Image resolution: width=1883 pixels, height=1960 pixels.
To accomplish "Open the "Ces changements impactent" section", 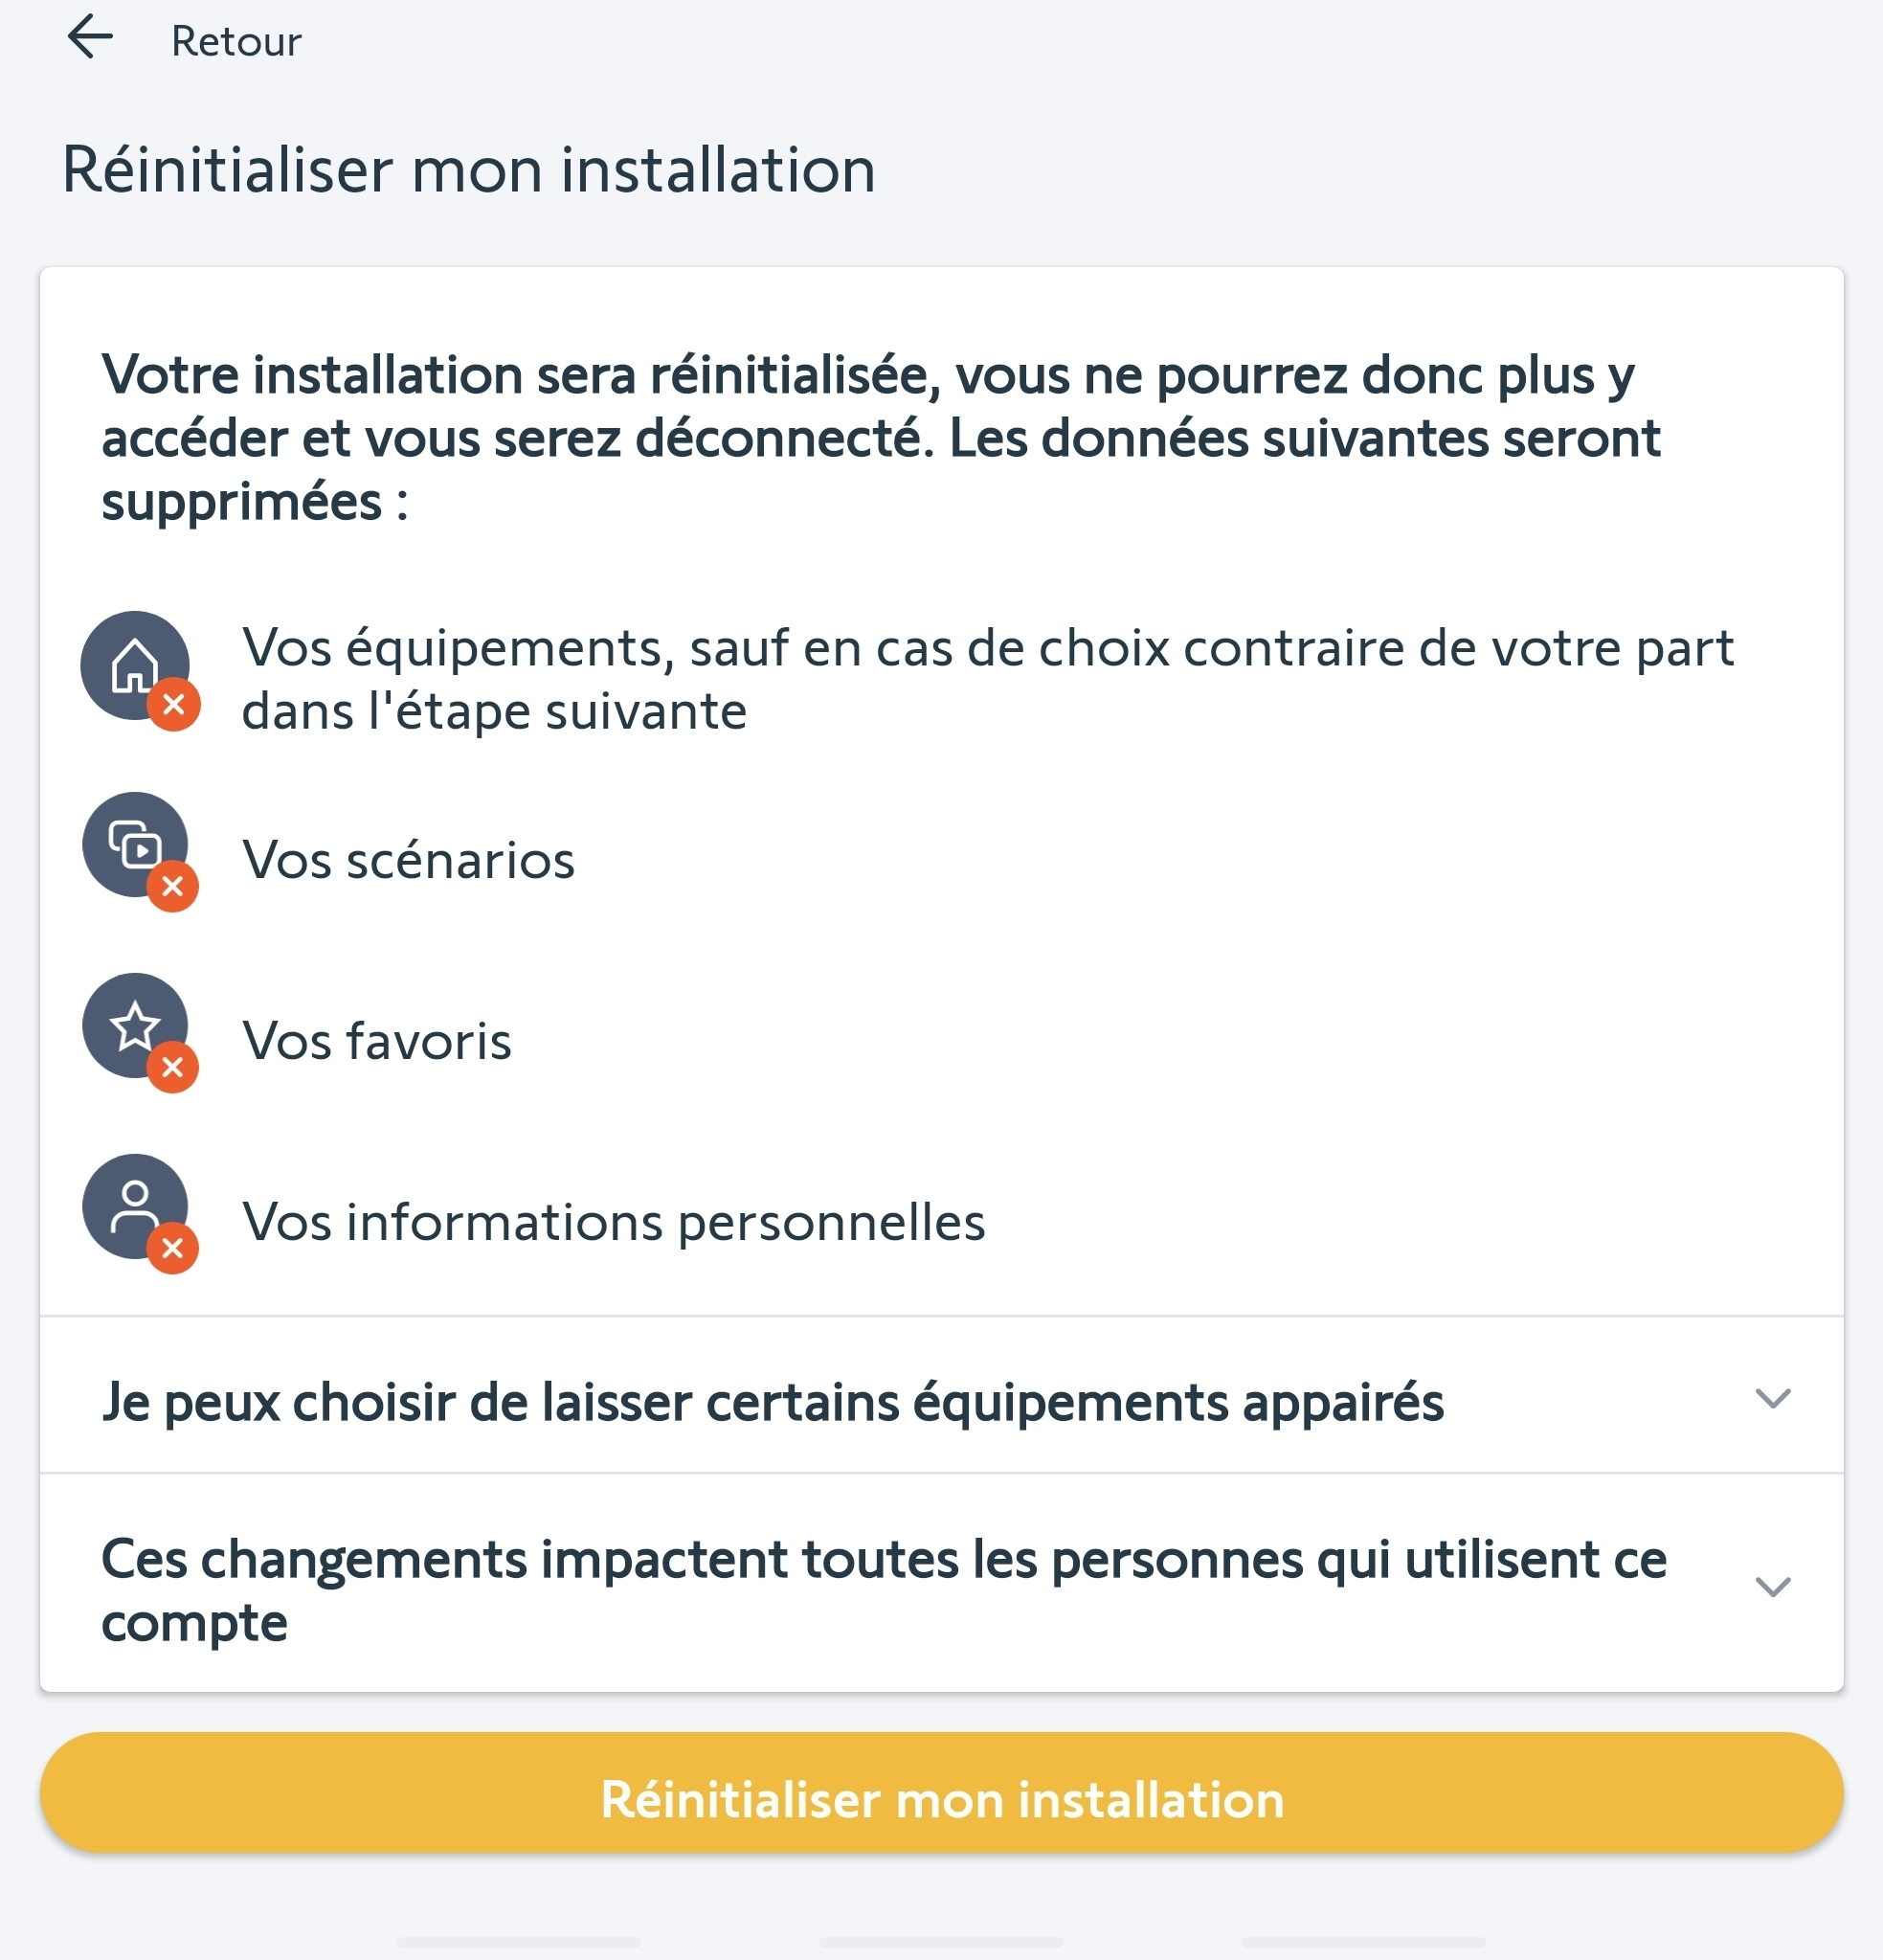I will (x=883, y=1589).
